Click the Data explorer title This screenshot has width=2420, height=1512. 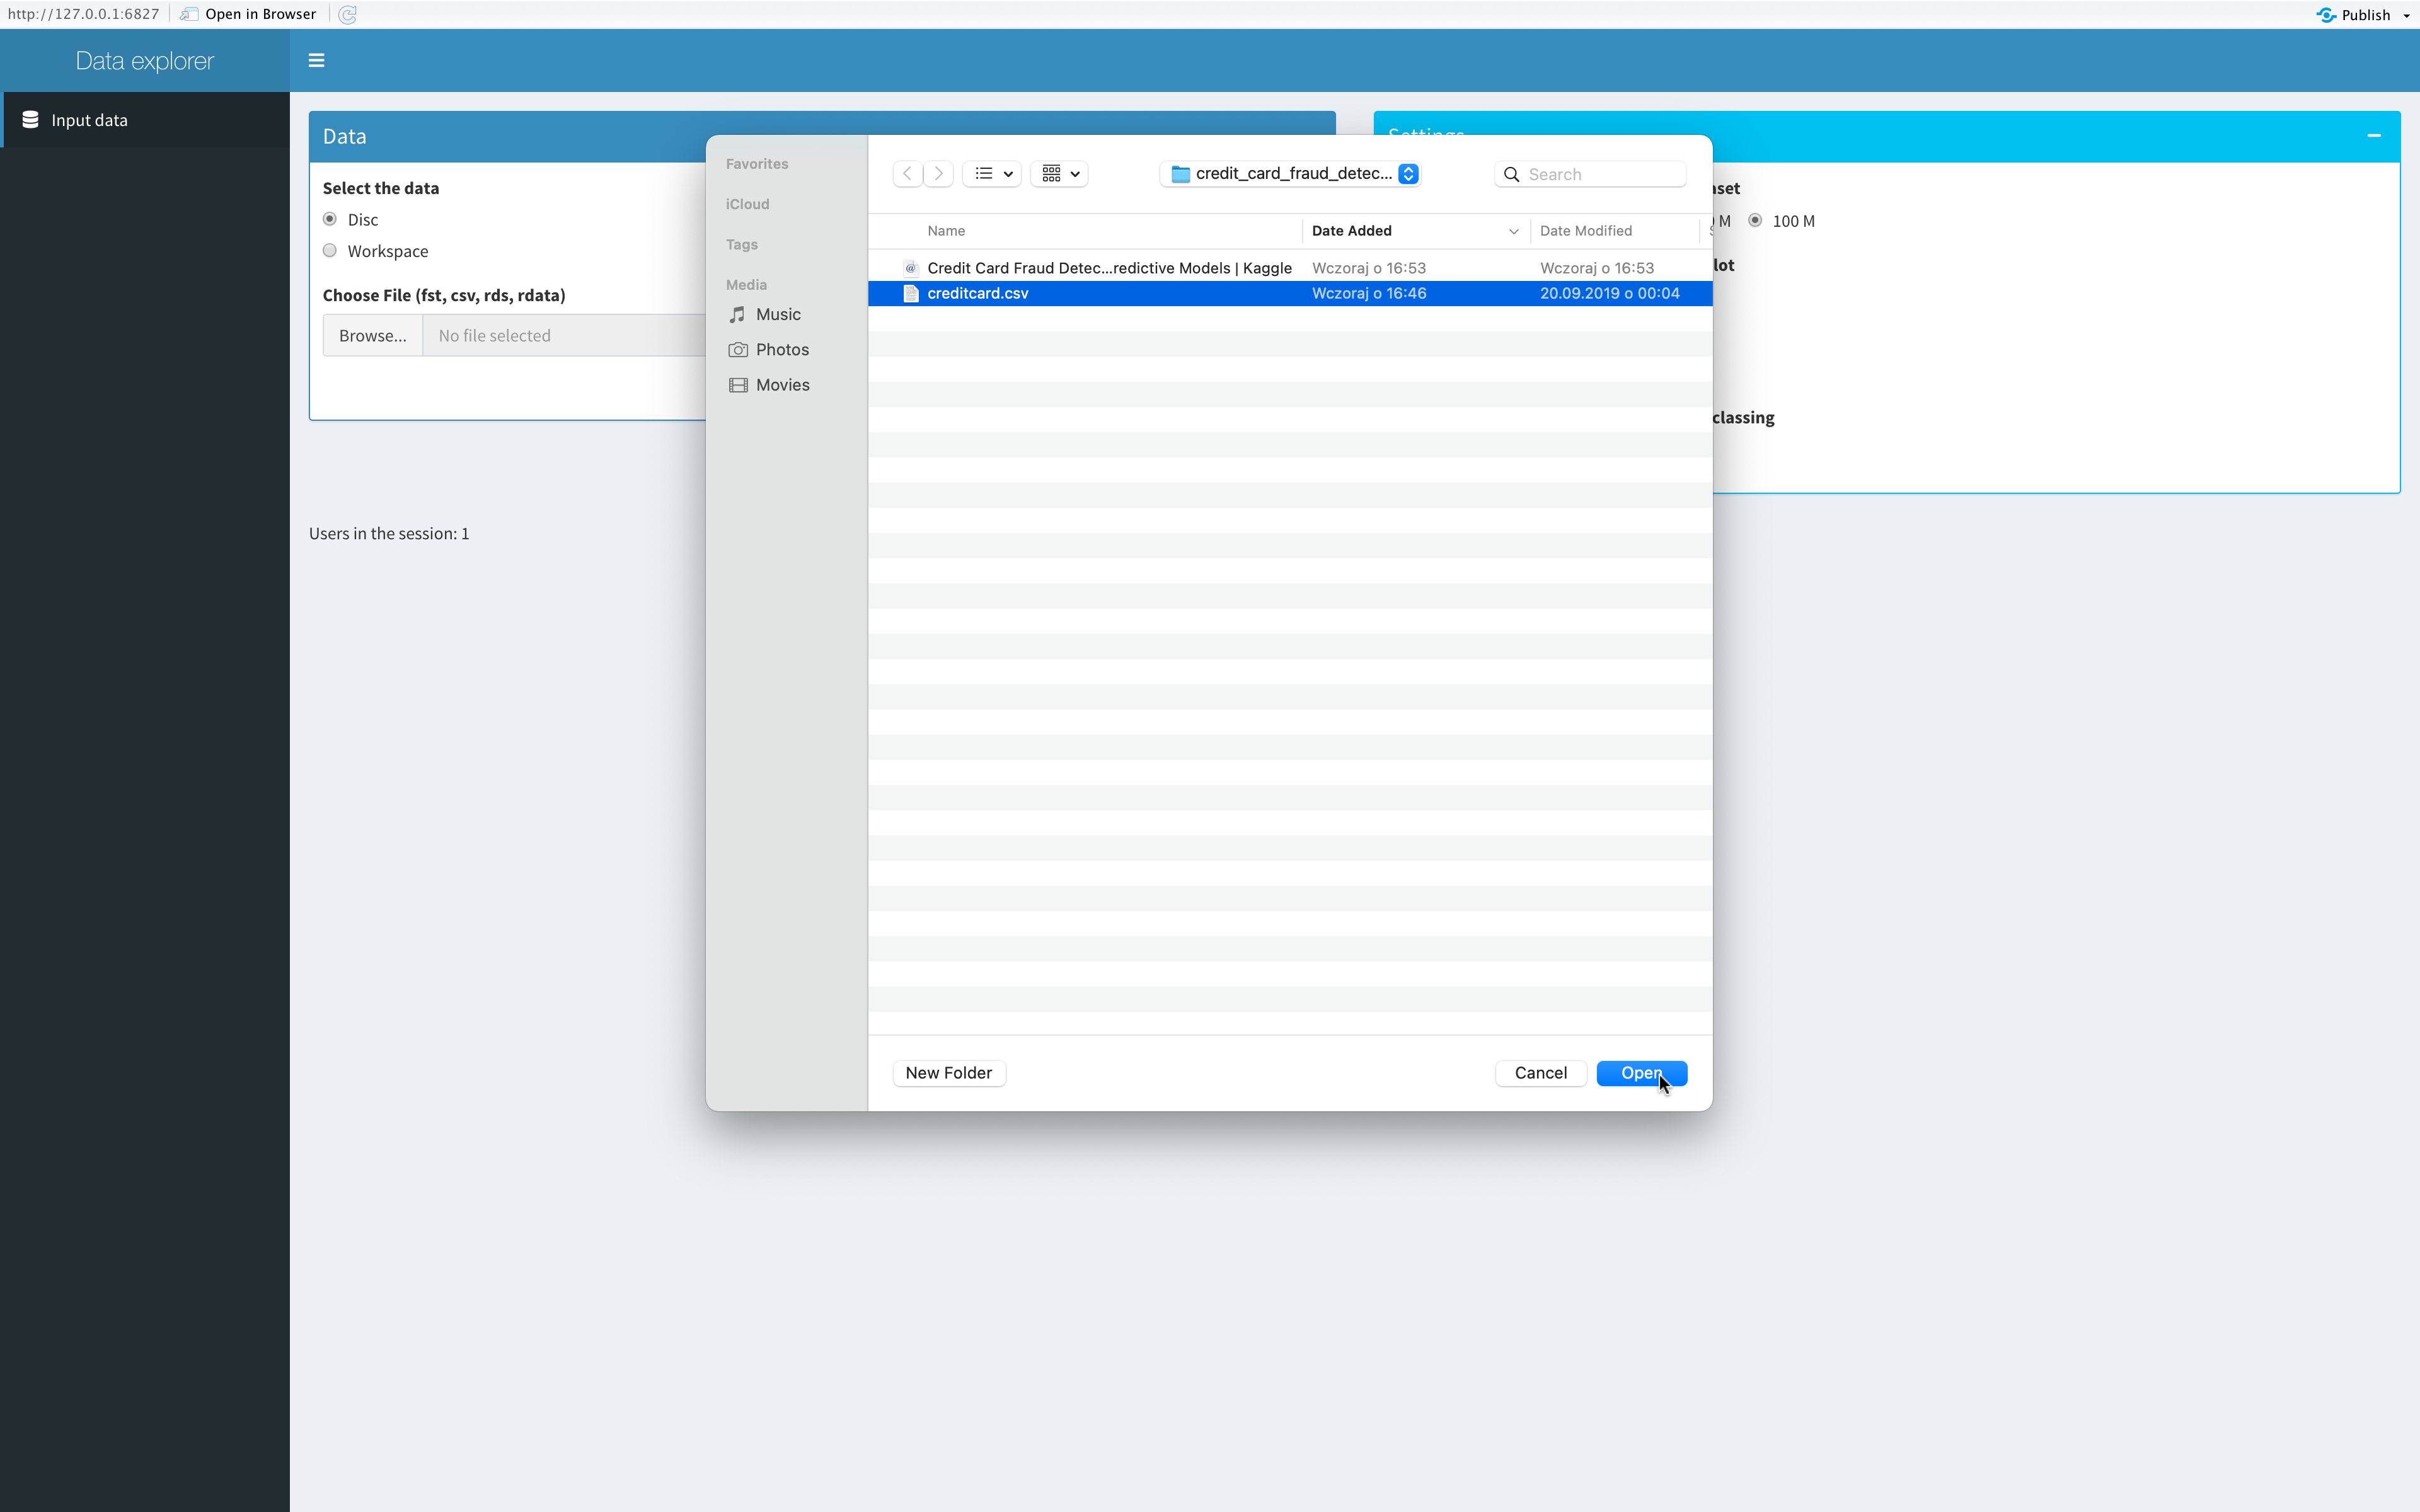point(145,61)
